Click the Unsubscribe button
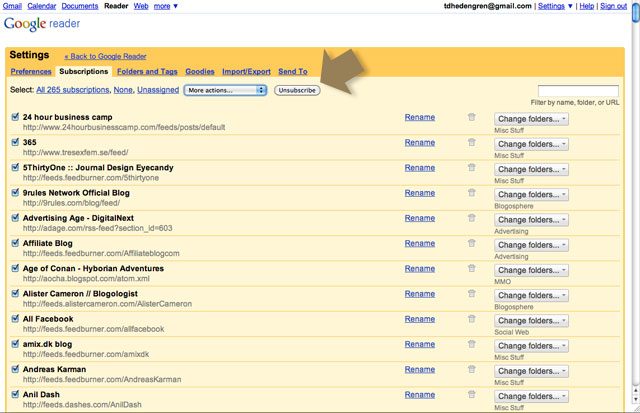This screenshot has width=640, height=413. coord(297,90)
